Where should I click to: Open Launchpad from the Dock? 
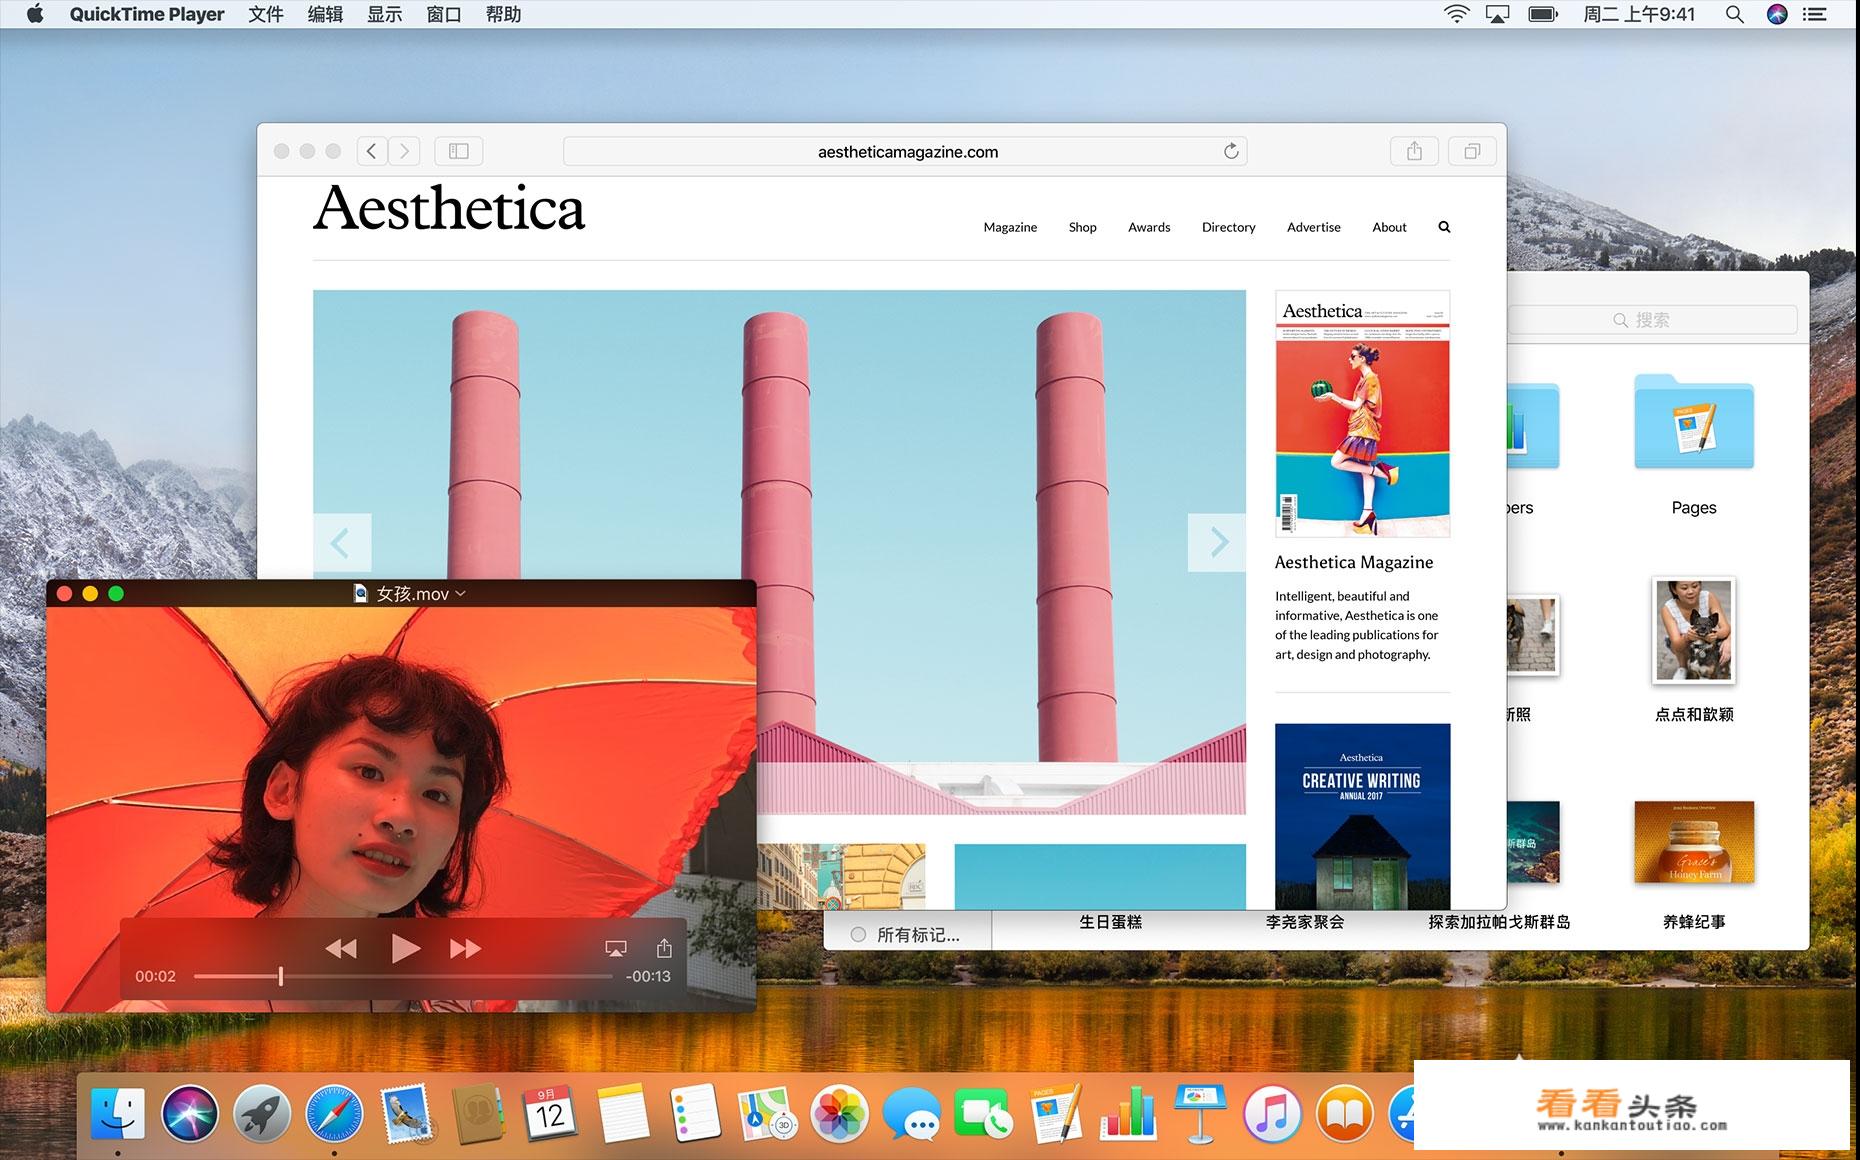click(262, 1113)
